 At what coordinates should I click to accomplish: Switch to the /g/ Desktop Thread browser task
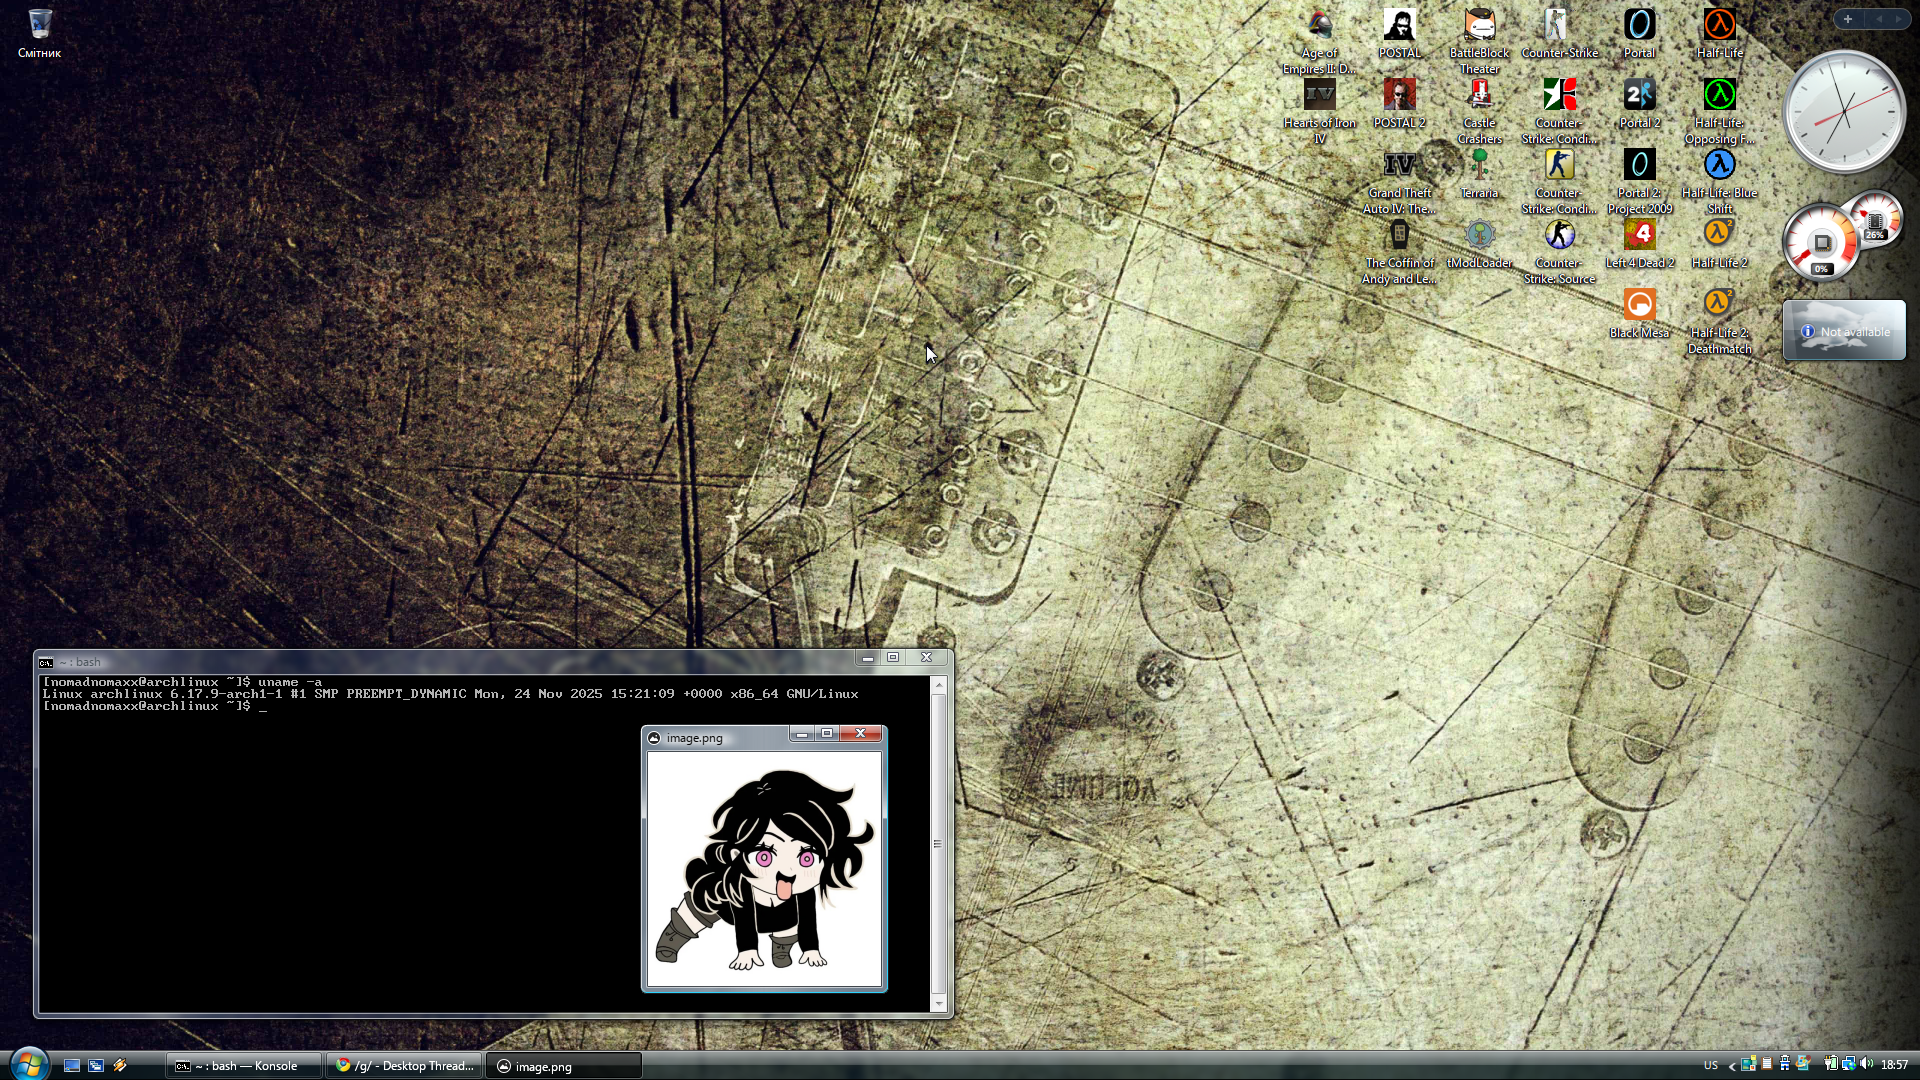tap(404, 1066)
